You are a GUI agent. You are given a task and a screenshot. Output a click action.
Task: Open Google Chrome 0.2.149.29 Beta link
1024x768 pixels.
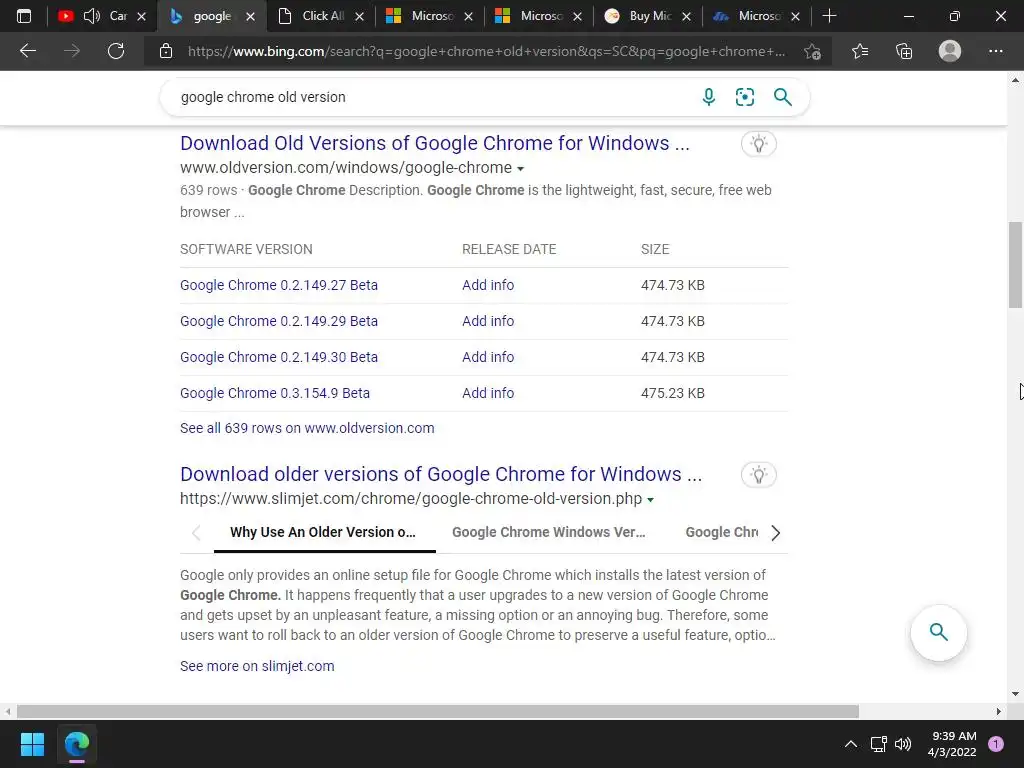point(279,321)
